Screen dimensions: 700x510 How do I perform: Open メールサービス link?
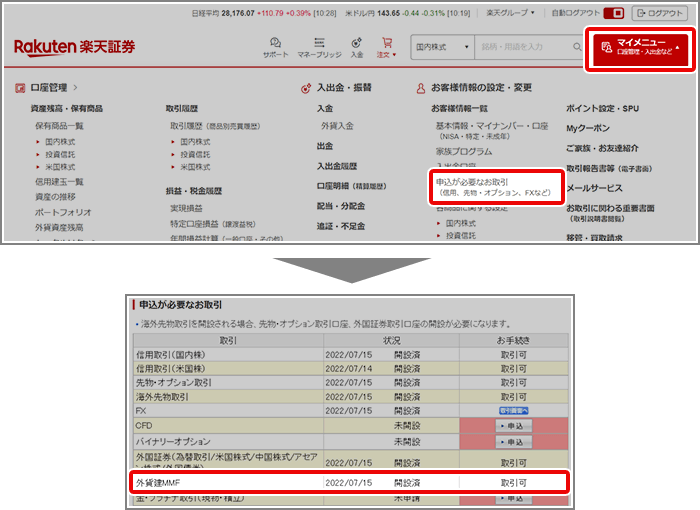pos(594,188)
